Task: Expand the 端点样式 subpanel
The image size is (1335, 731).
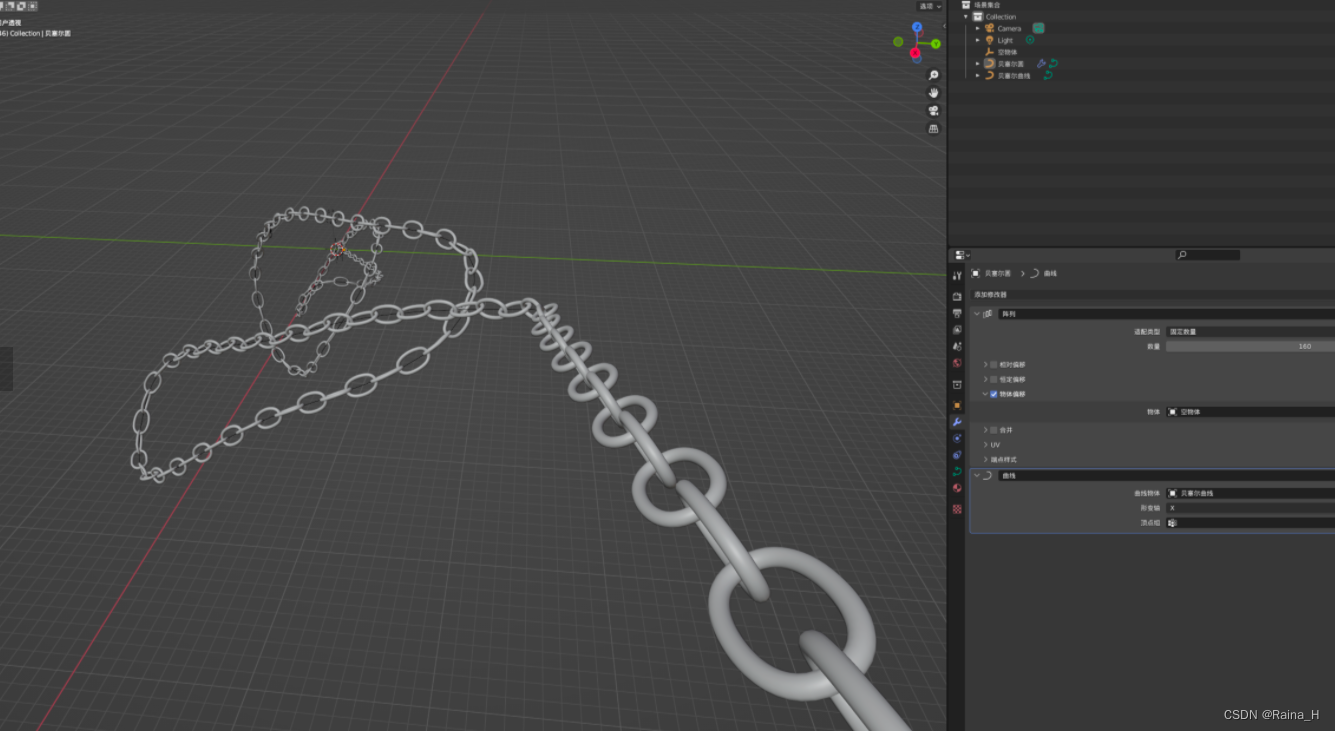Action: 985,459
